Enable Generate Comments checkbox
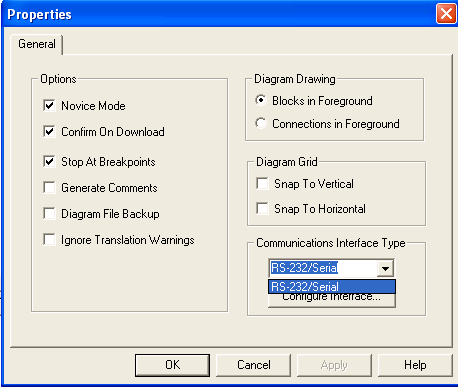458x387 pixels. 49,188
